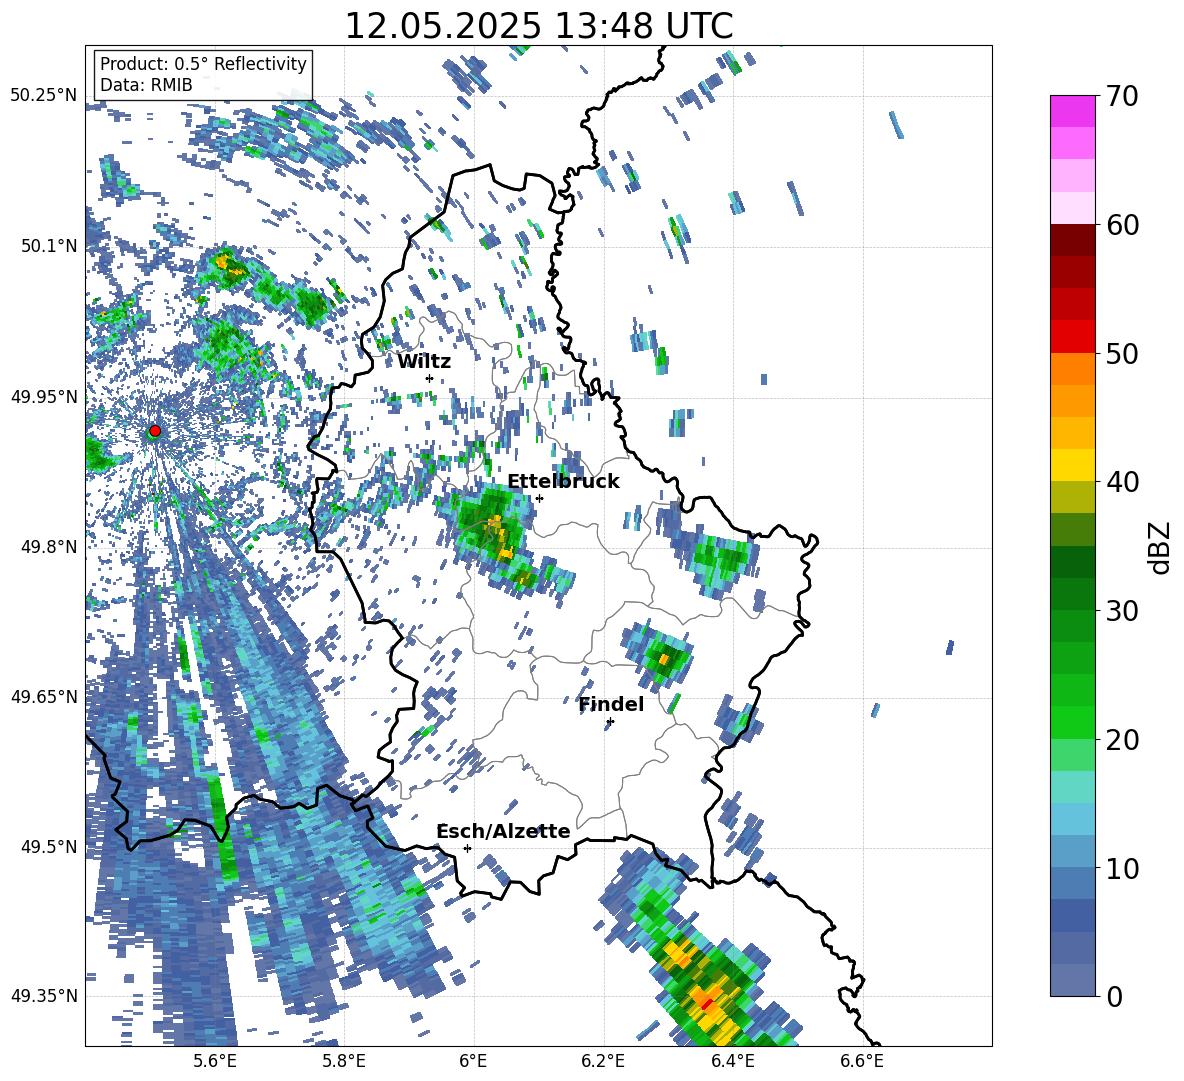Click the Product: 0.5° Reflectivity text
This screenshot has width=1184, height=1081.
click(x=203, y=64)
